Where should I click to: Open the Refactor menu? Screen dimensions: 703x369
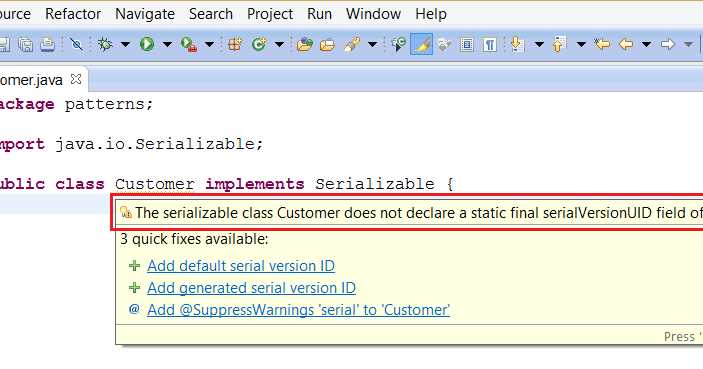pos(73,14)
